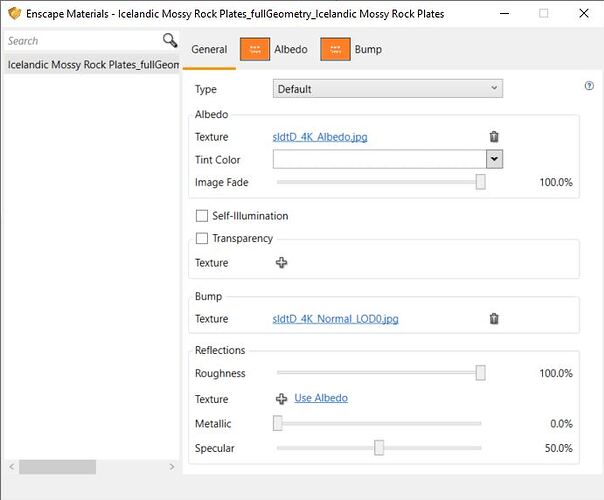
Task: Enable the Transparency checkbox
Action: coord(202,238)
